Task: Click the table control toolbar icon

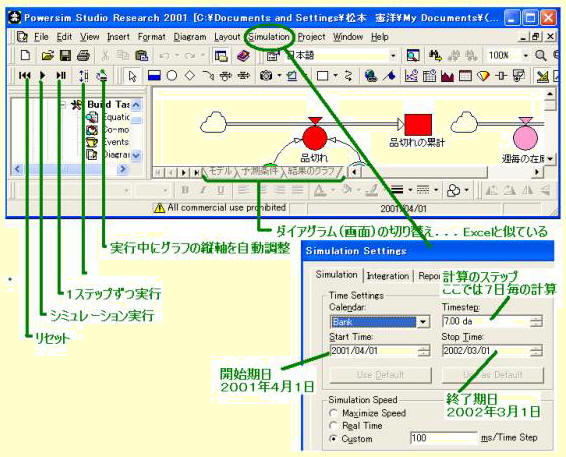Action: click(x=465, y=76)
